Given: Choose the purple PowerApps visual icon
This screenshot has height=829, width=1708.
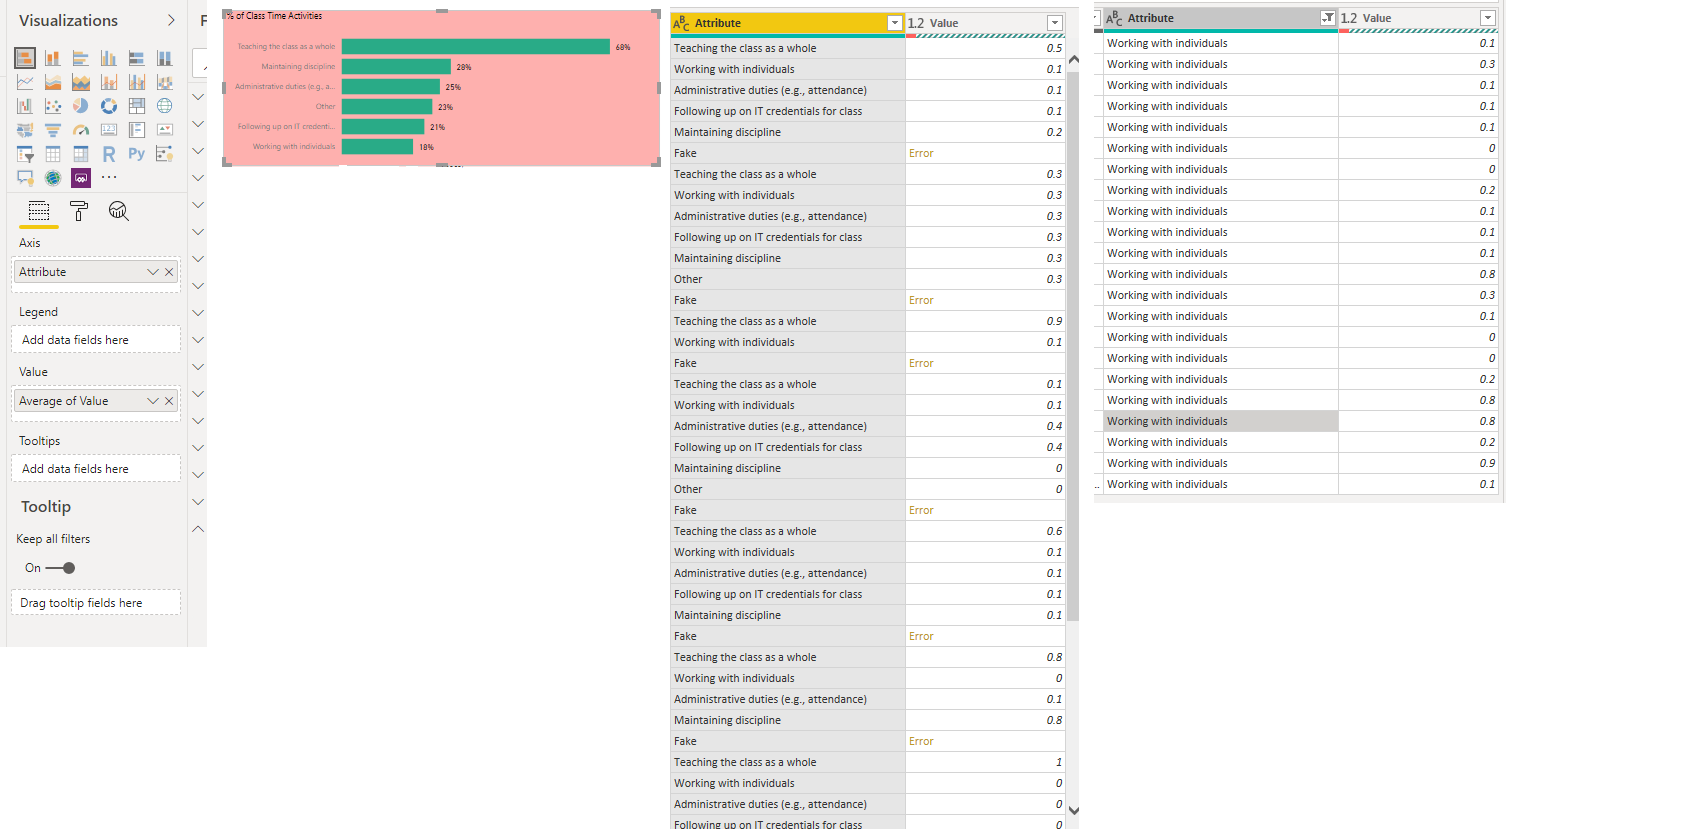Looking at the screenshot, I should coord(81,178).
